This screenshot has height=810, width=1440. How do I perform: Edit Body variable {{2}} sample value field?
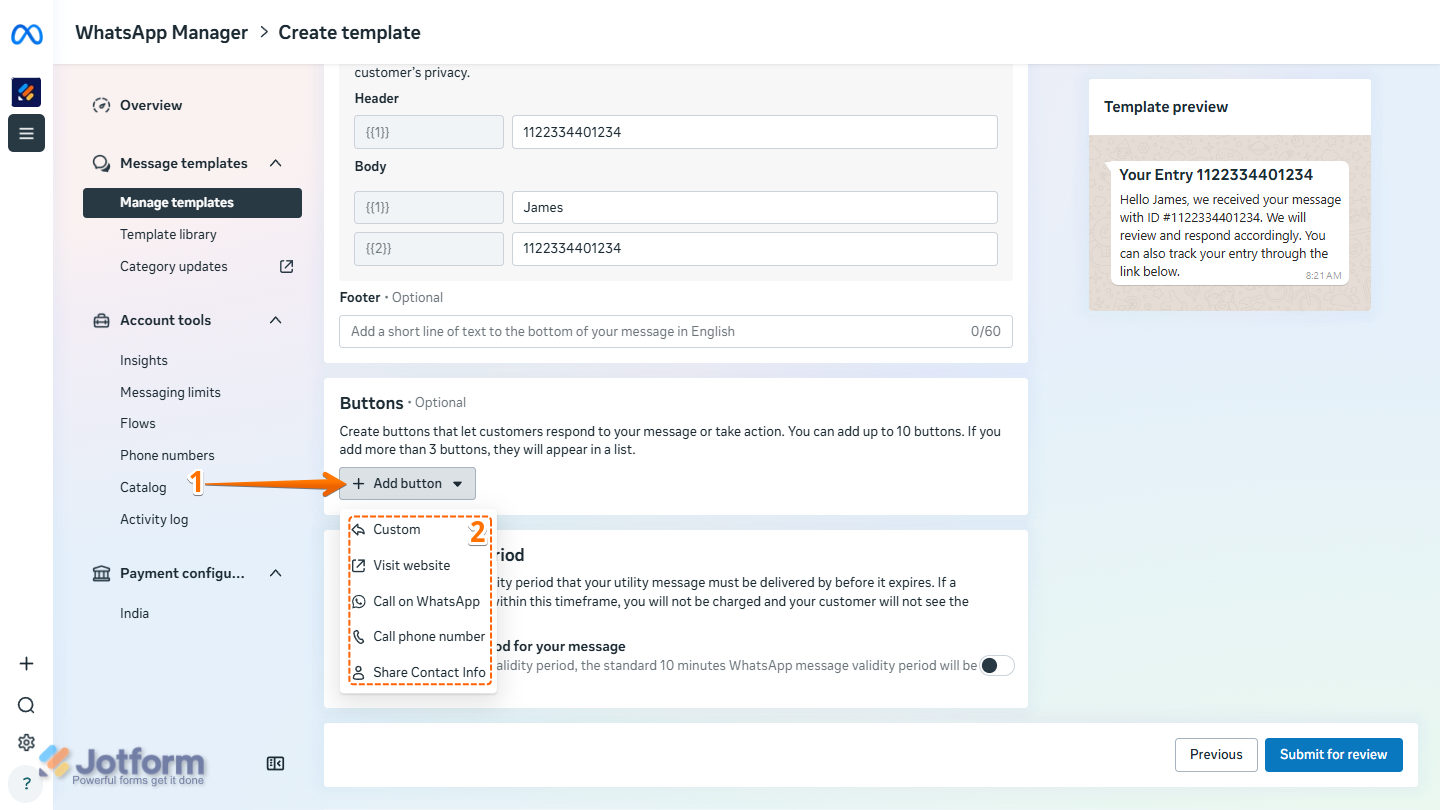point(755,249)
